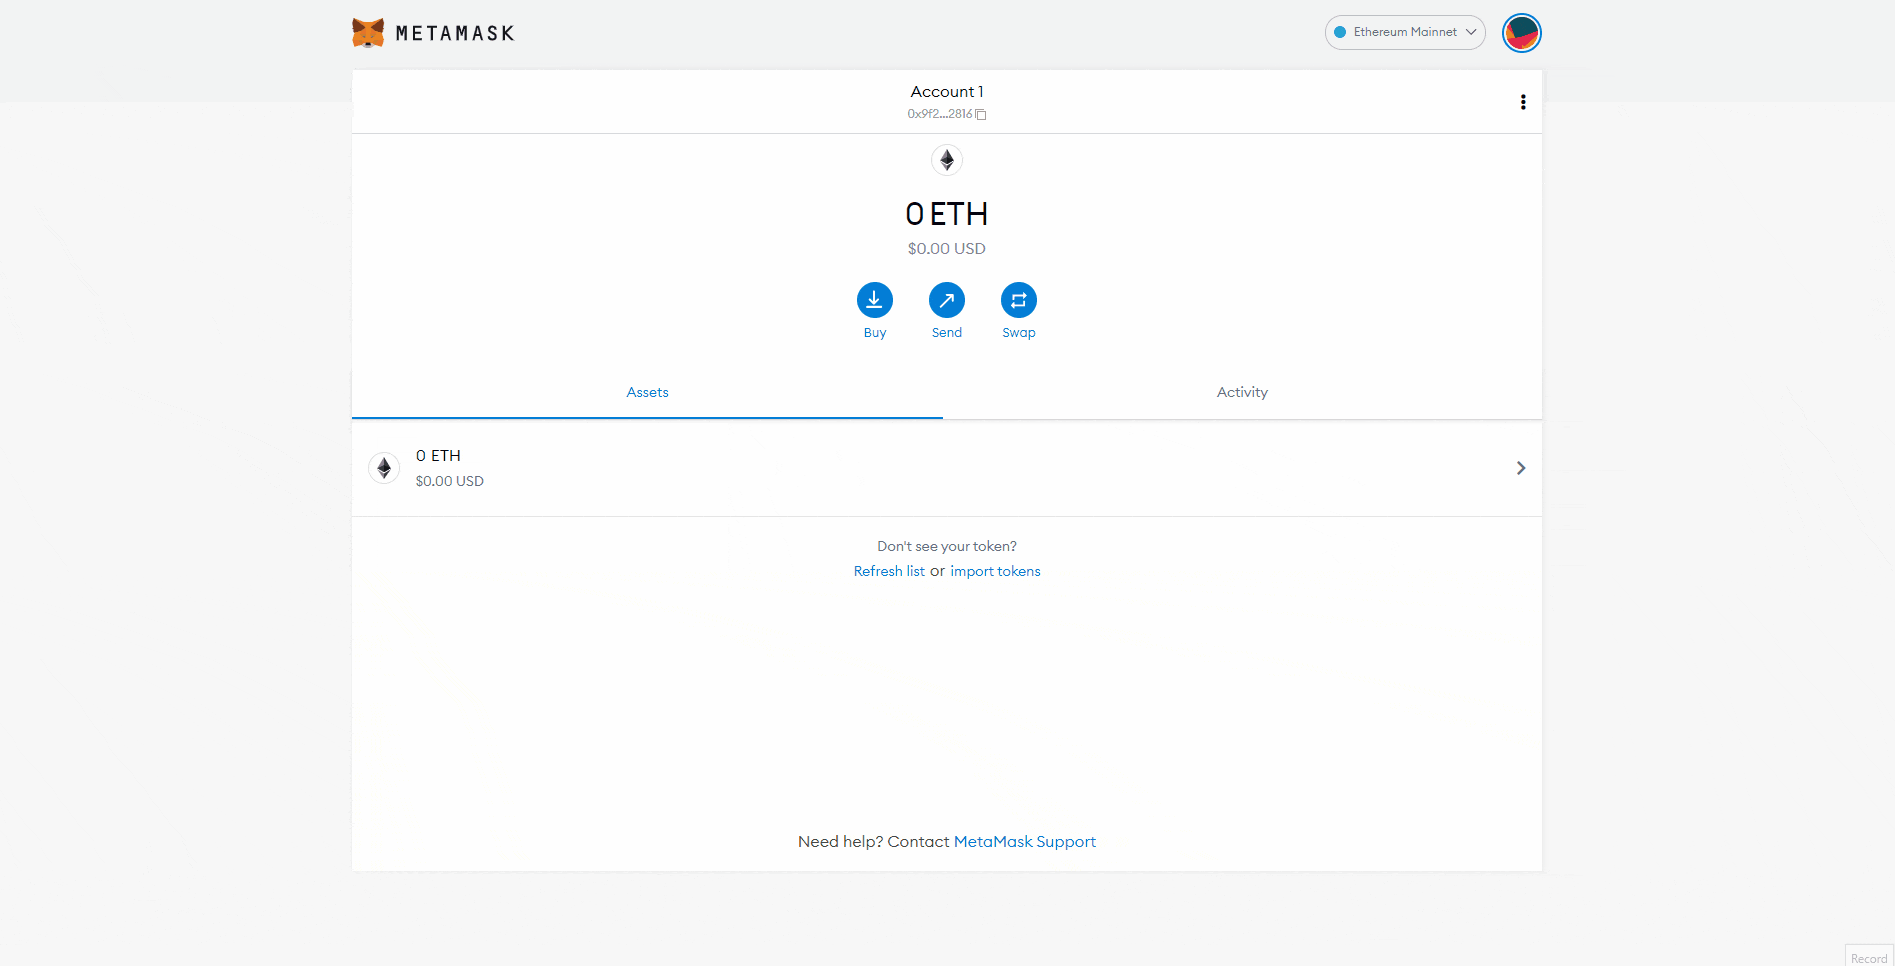Switch to the Assets tab
1895x966 pixels.
(x=647, y=392)
